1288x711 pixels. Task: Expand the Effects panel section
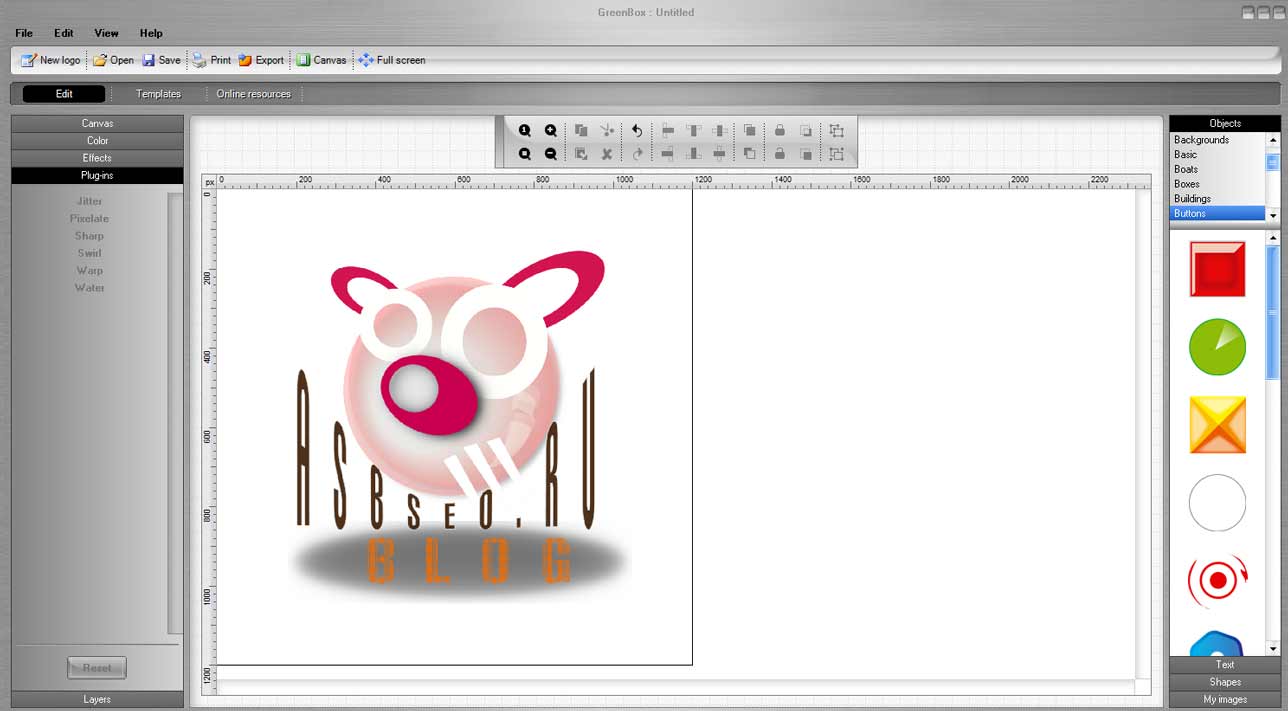pos(97,158)
